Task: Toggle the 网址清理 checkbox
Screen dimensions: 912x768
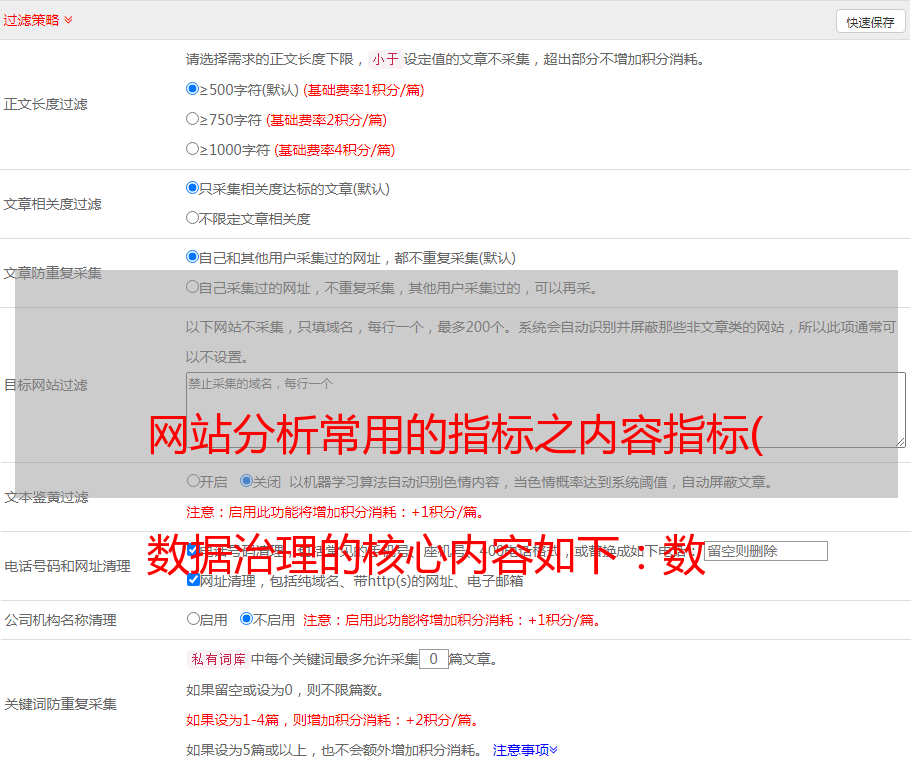Action: pos(193,580)
